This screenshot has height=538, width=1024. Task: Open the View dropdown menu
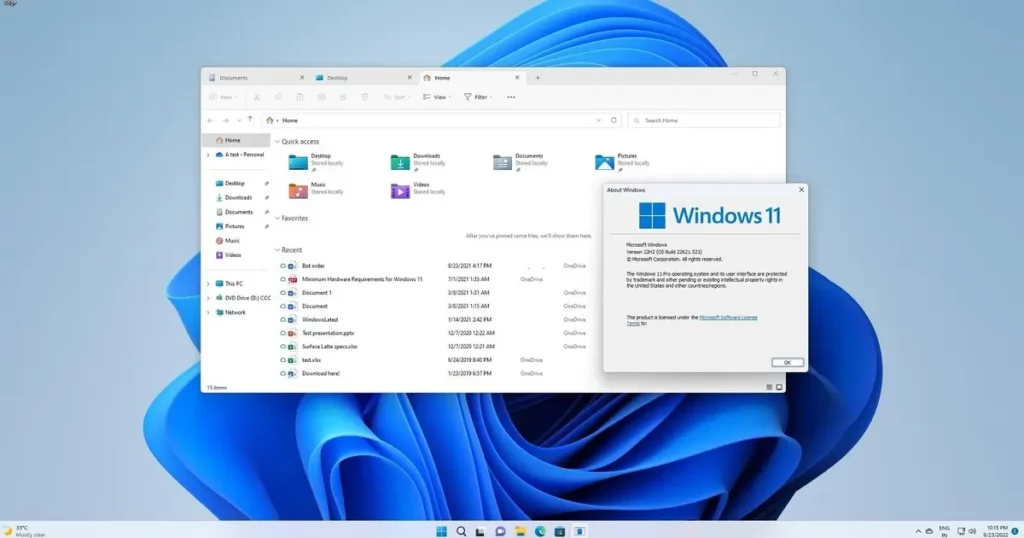point(437,97)
